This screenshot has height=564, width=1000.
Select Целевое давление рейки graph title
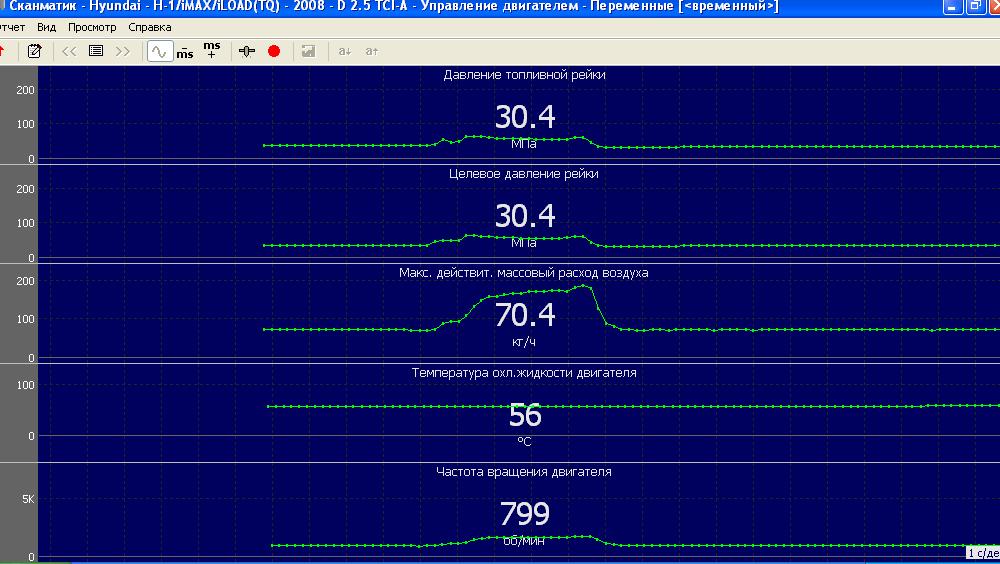pyautogui.click(x=524, y=174)
